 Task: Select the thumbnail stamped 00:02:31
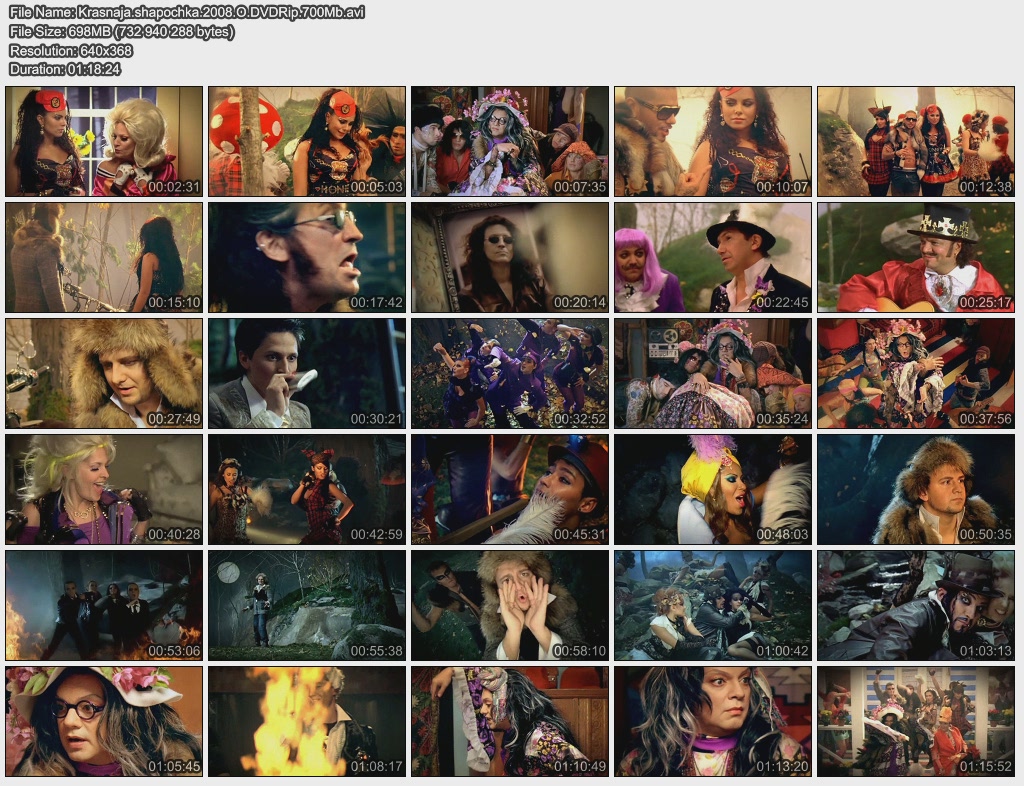point(104,142)
